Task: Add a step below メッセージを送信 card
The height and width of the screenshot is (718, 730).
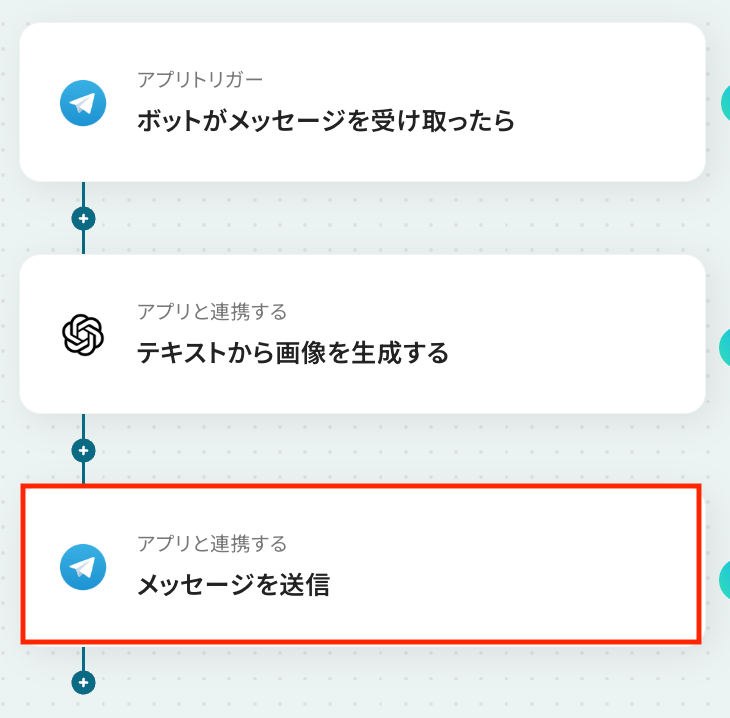Action: coord(83,683)
